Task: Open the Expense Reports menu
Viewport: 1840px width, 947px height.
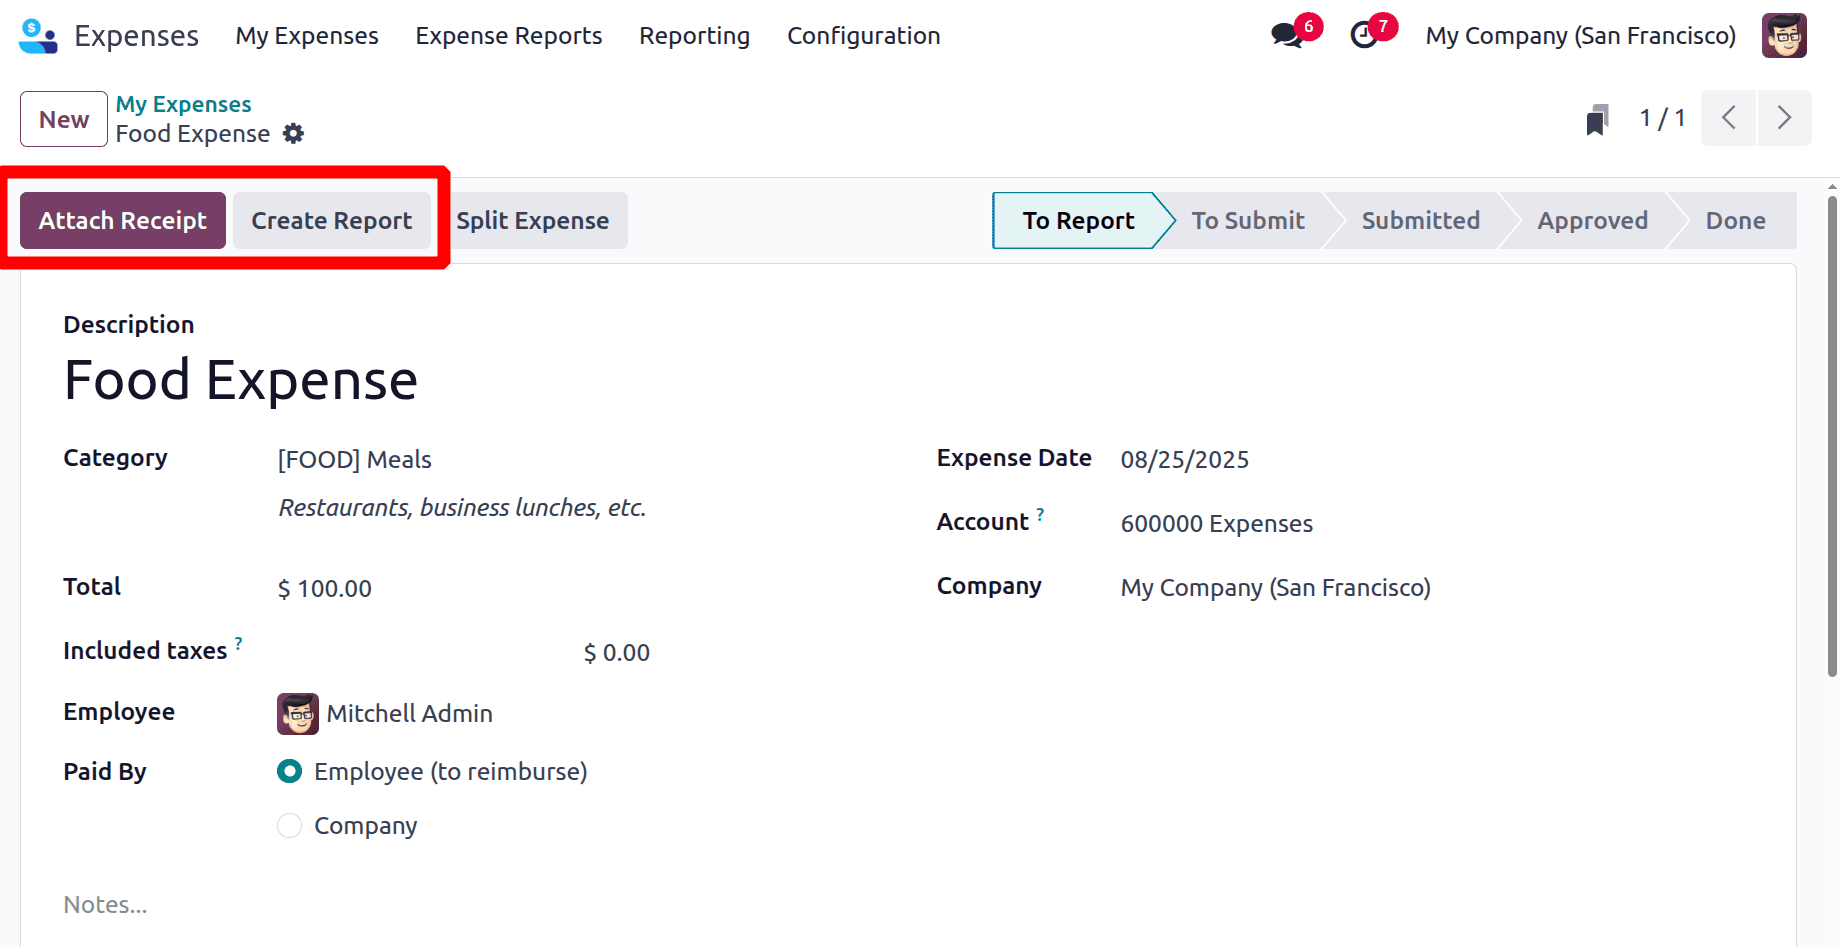Action: [x=509, y=36]
